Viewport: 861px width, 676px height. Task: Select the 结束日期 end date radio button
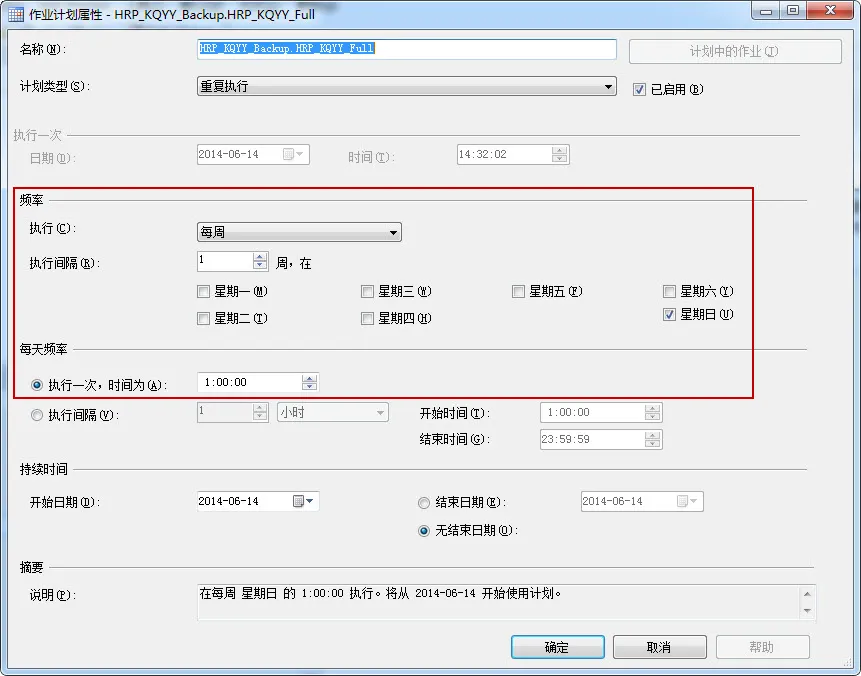pyautogui.click(x=424, y=502)
